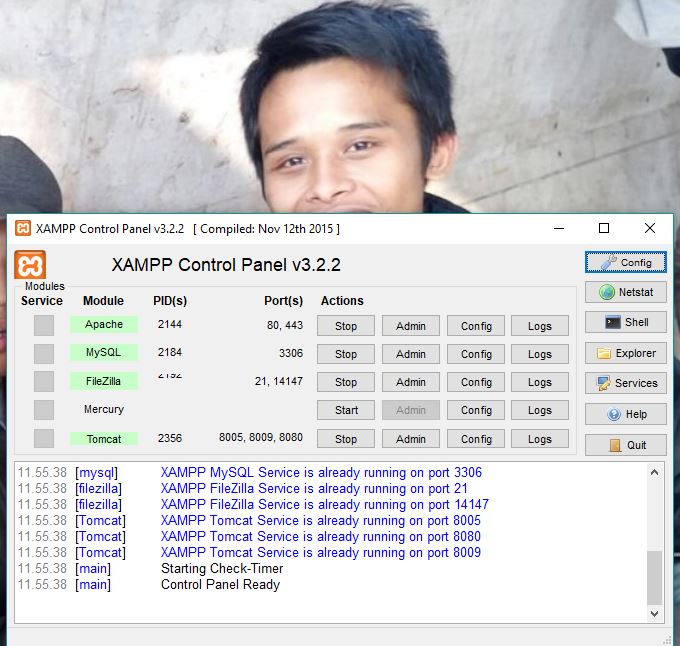Click log line about FileZilla port 14147

click(x=325, y=504)
